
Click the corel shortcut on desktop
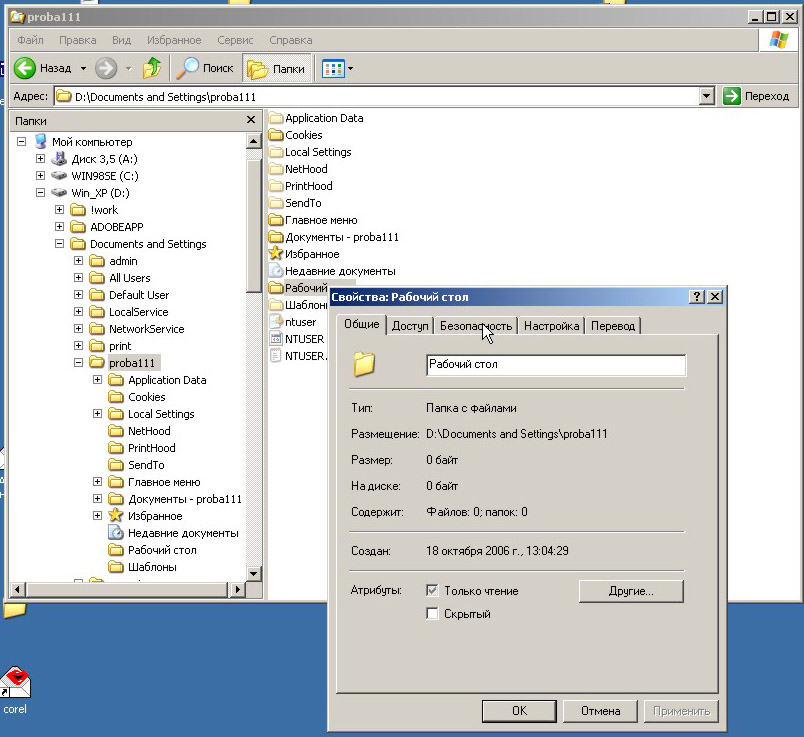point(15,685)
